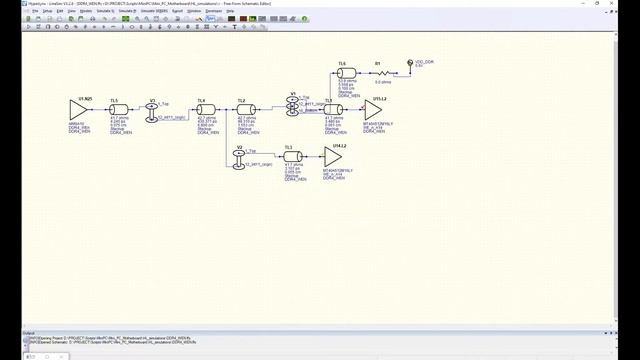Open the Window menu
This screenshot has height=360, width=640.
pyautogui.click(x=194, y=11)
